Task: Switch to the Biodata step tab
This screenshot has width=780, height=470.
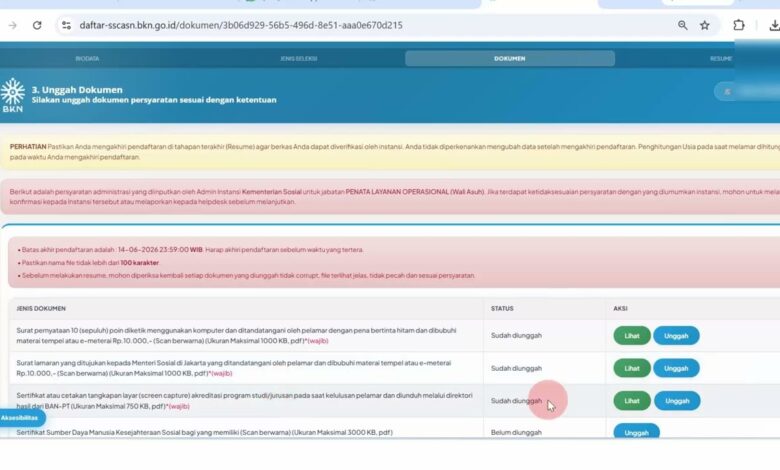Action: point(88,59)
